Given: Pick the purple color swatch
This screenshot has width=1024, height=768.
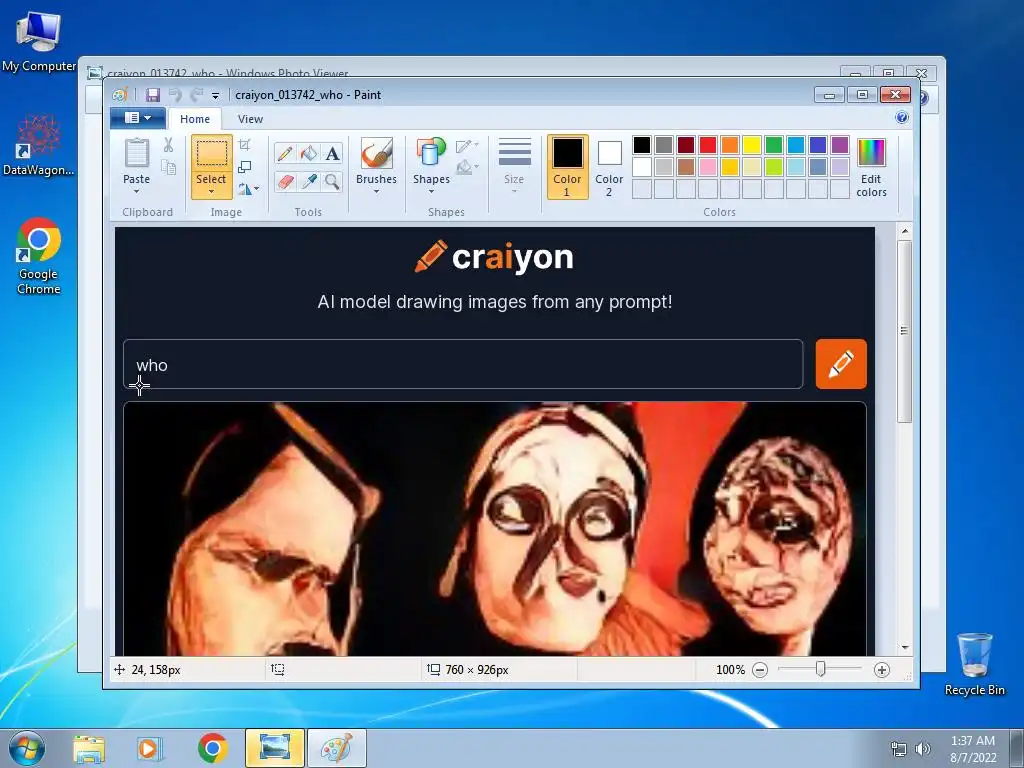Looking at the screenshot, I should 840,145.
